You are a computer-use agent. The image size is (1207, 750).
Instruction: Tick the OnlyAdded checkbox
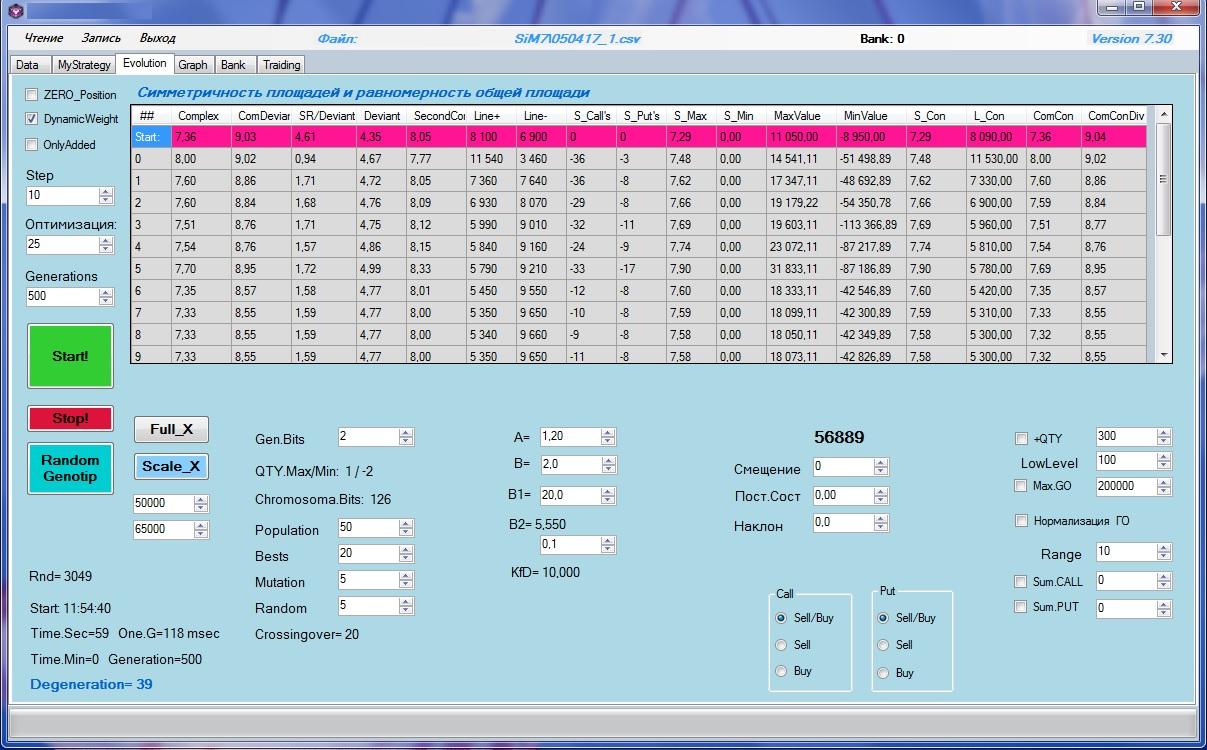point(33,145)
